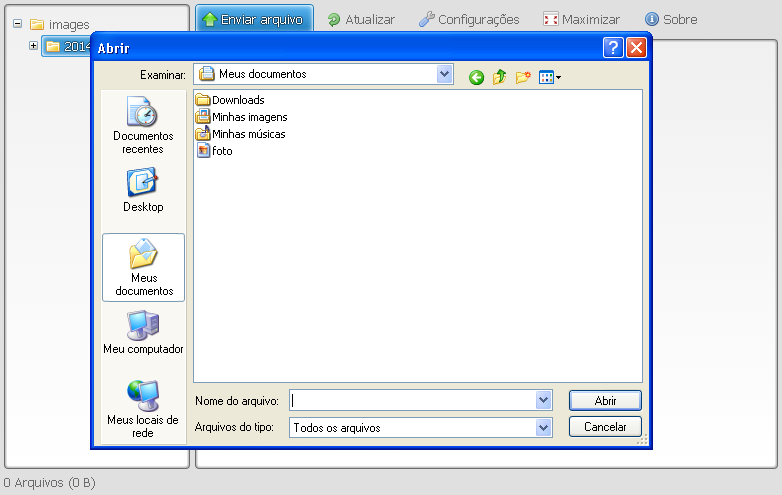Select the Minhas imagens folder
This screenshot has height=495, width=782.
tap(241, 117)
